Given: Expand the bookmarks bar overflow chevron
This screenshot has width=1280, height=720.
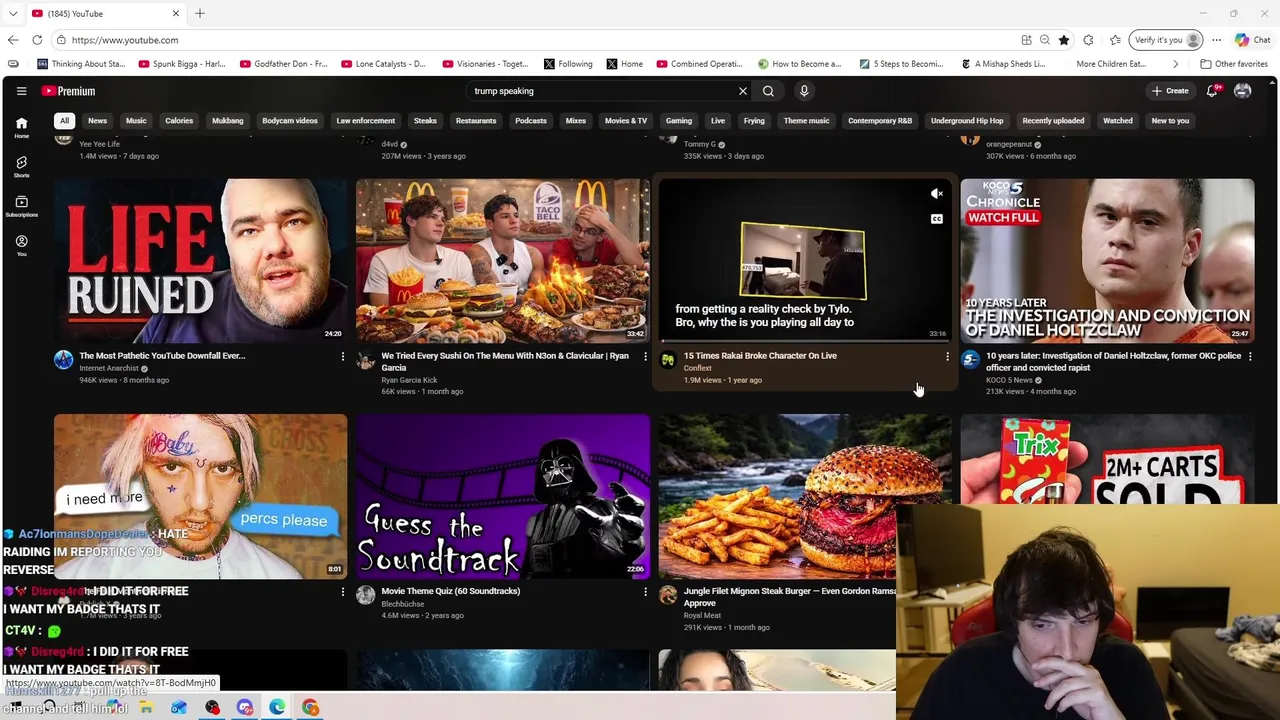Looking at the screenshot, I should (x=1175, y=64).
